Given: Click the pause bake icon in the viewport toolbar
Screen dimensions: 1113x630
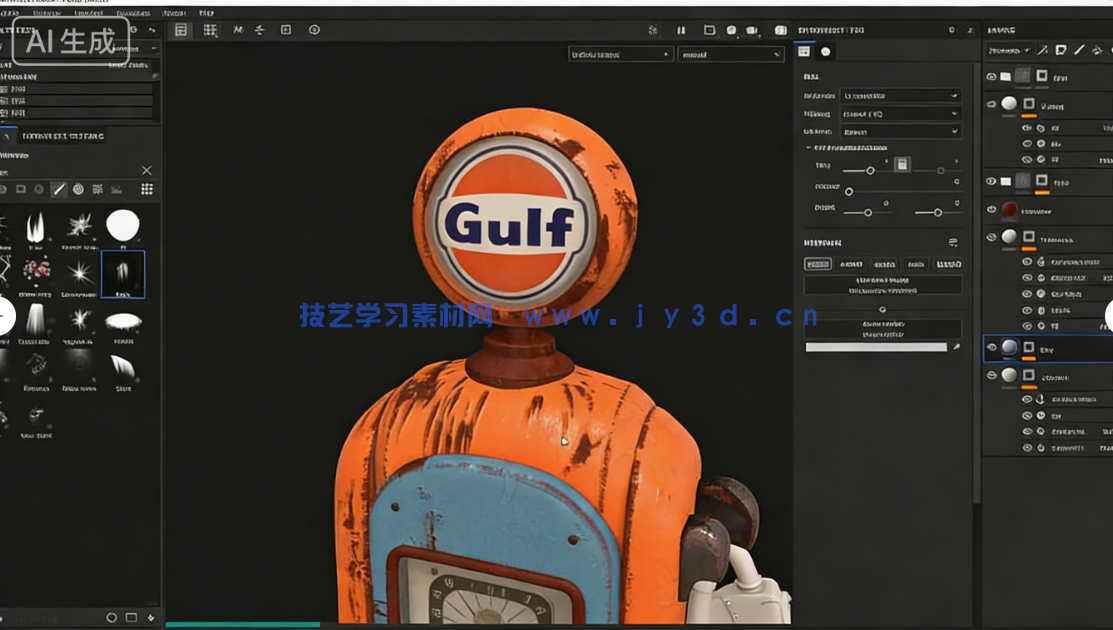Looking at the screenshot, I should tap(681, 31).
